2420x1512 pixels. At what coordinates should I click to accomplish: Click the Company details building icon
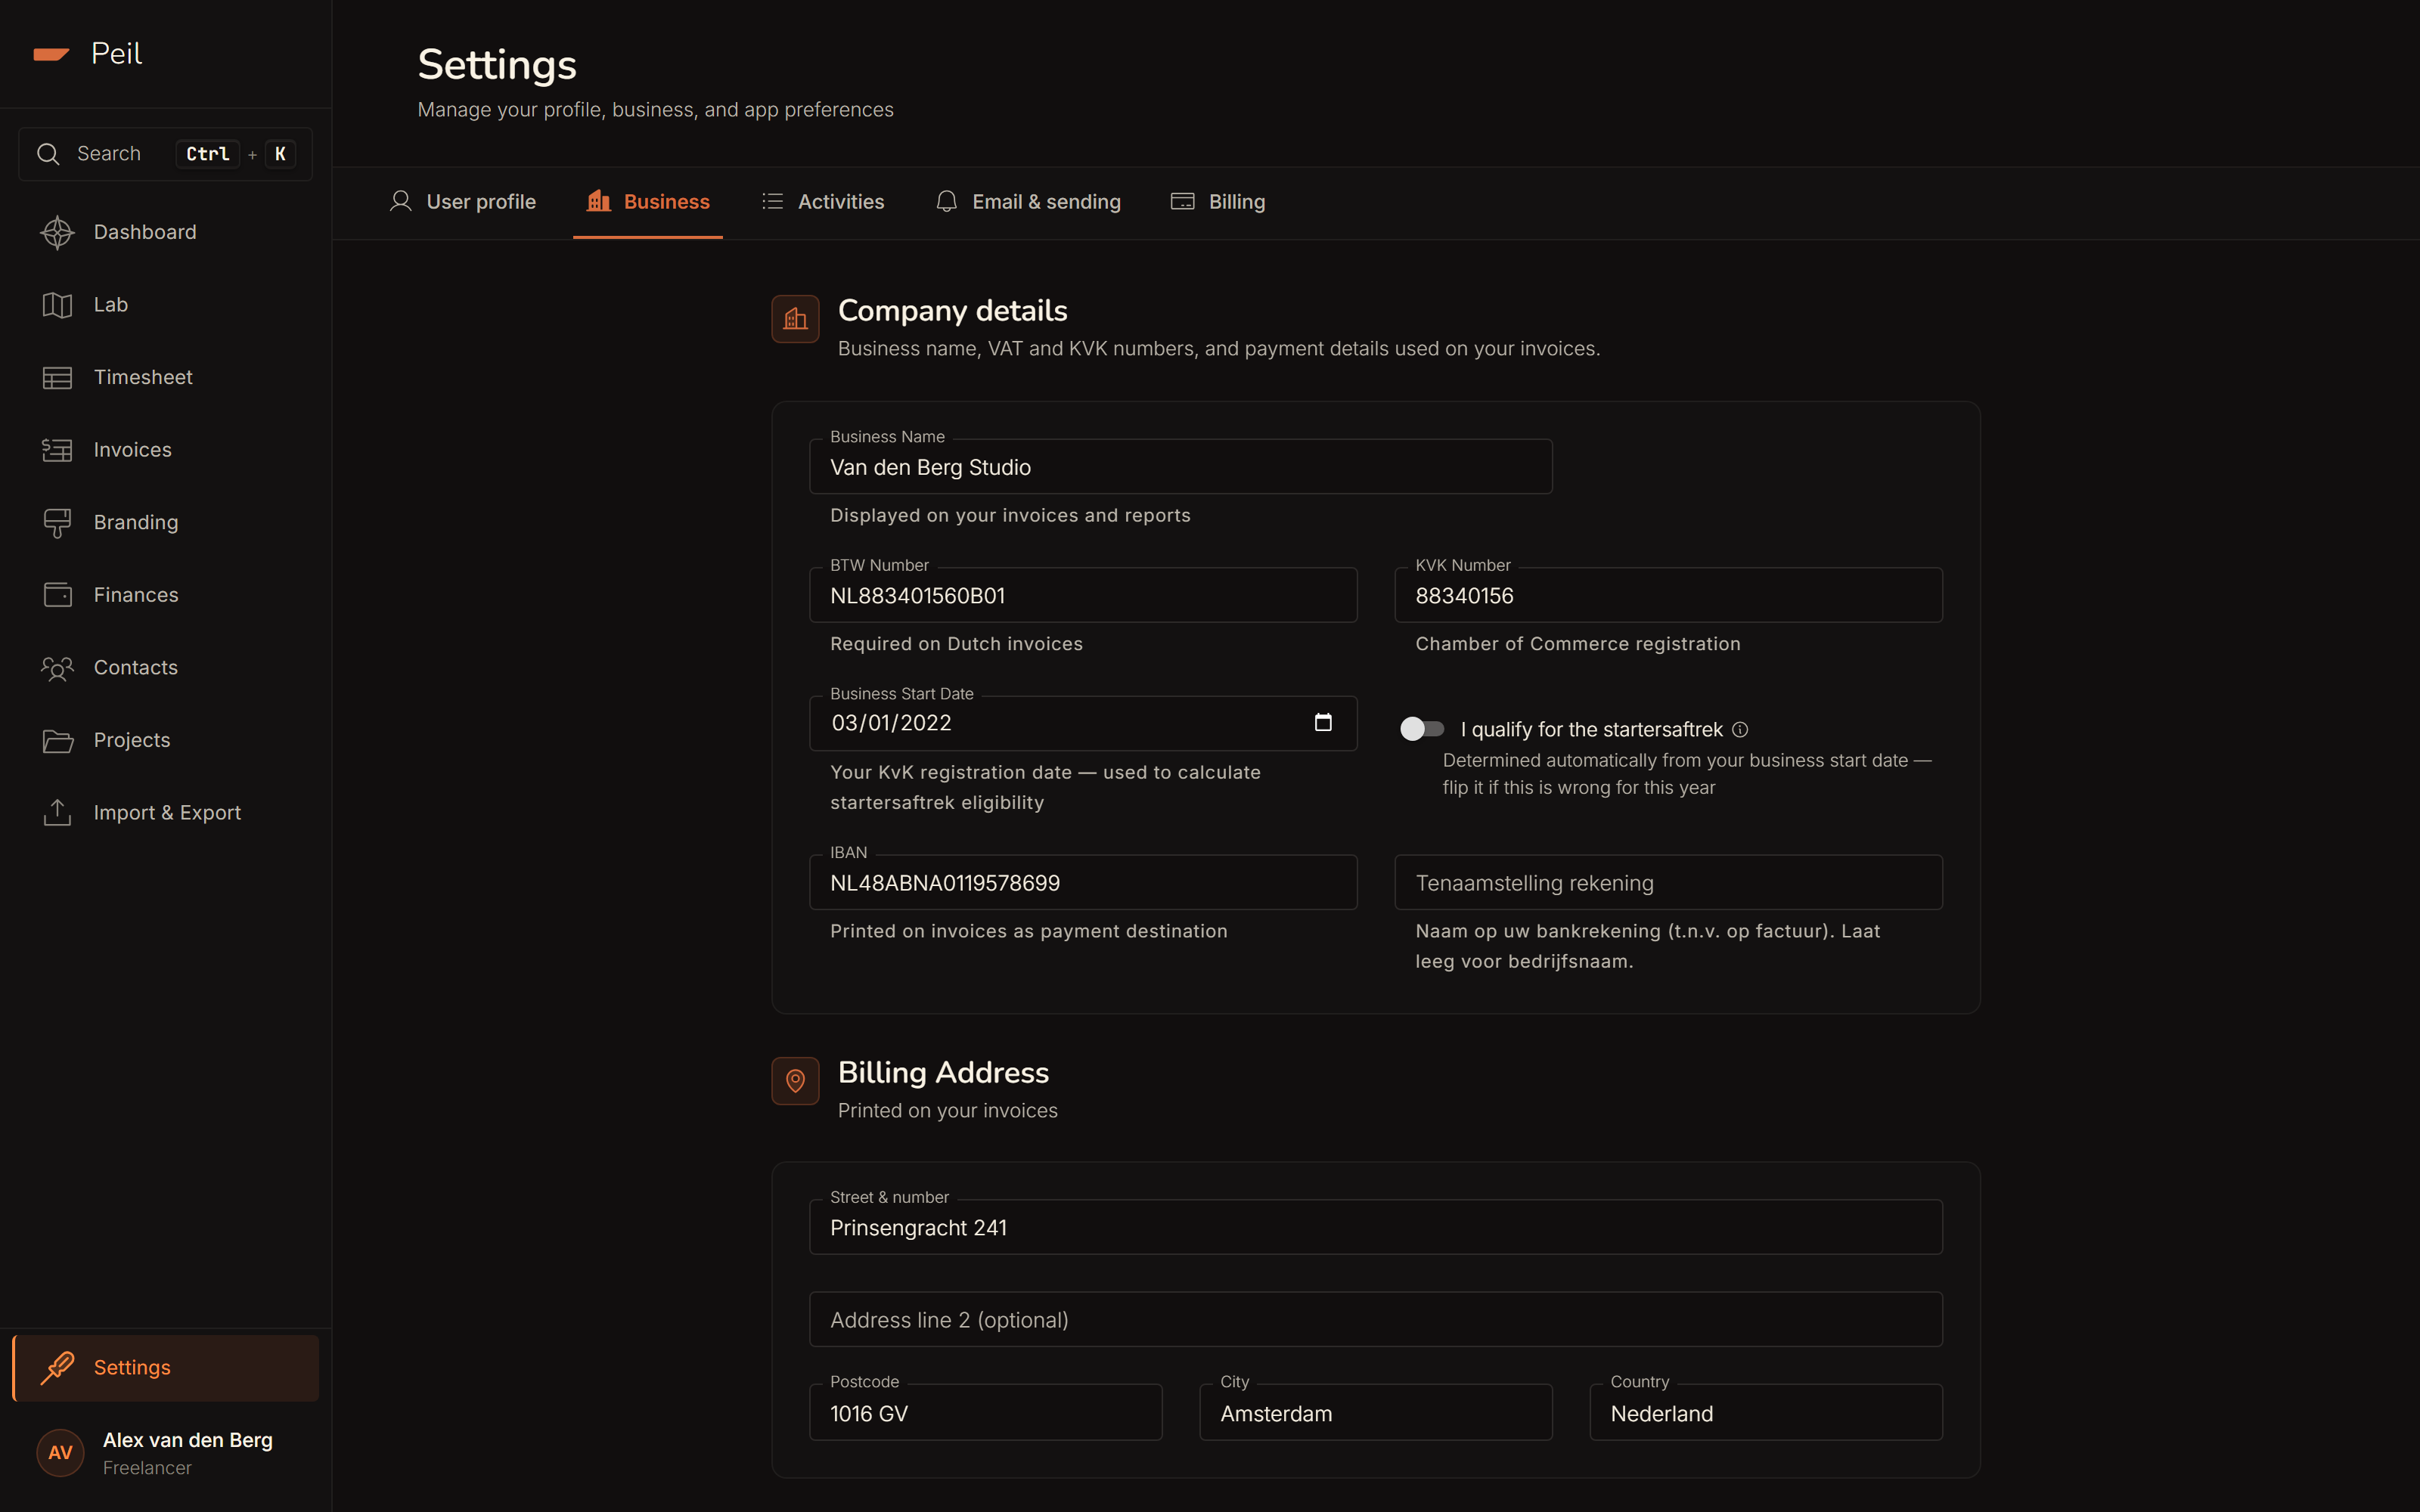[795, 319]
